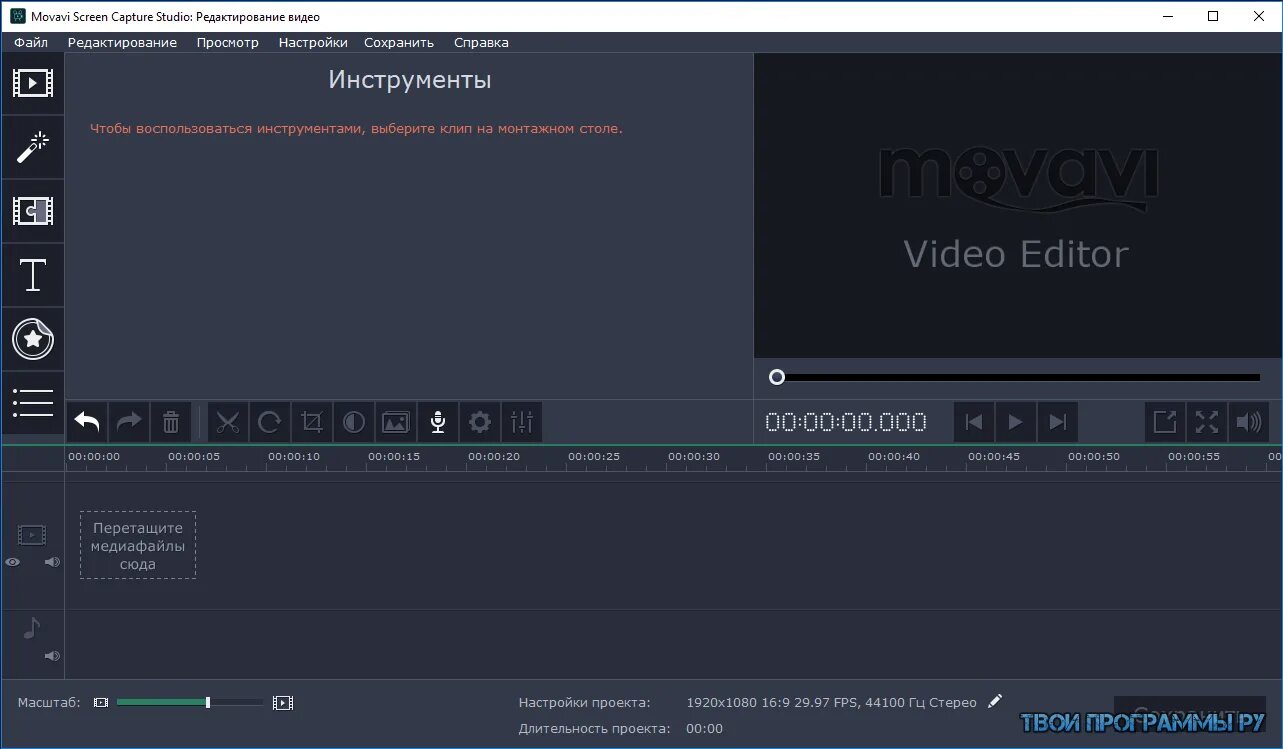This screenshot has height=749, width=1283.
Task: Click the 00:00:10 timeline ruler mark
Action: (x=294, y=457)
